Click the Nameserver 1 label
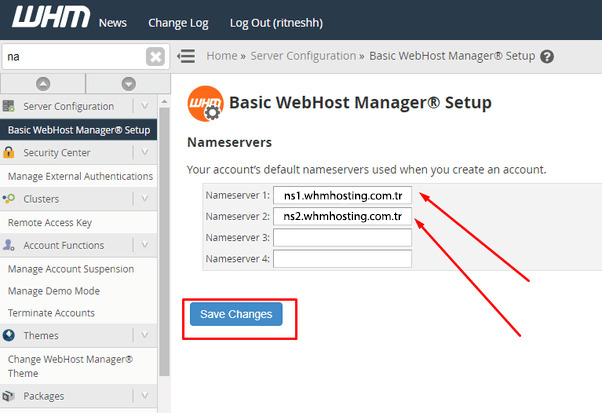The image size is (602, 413). pos(238,195)
